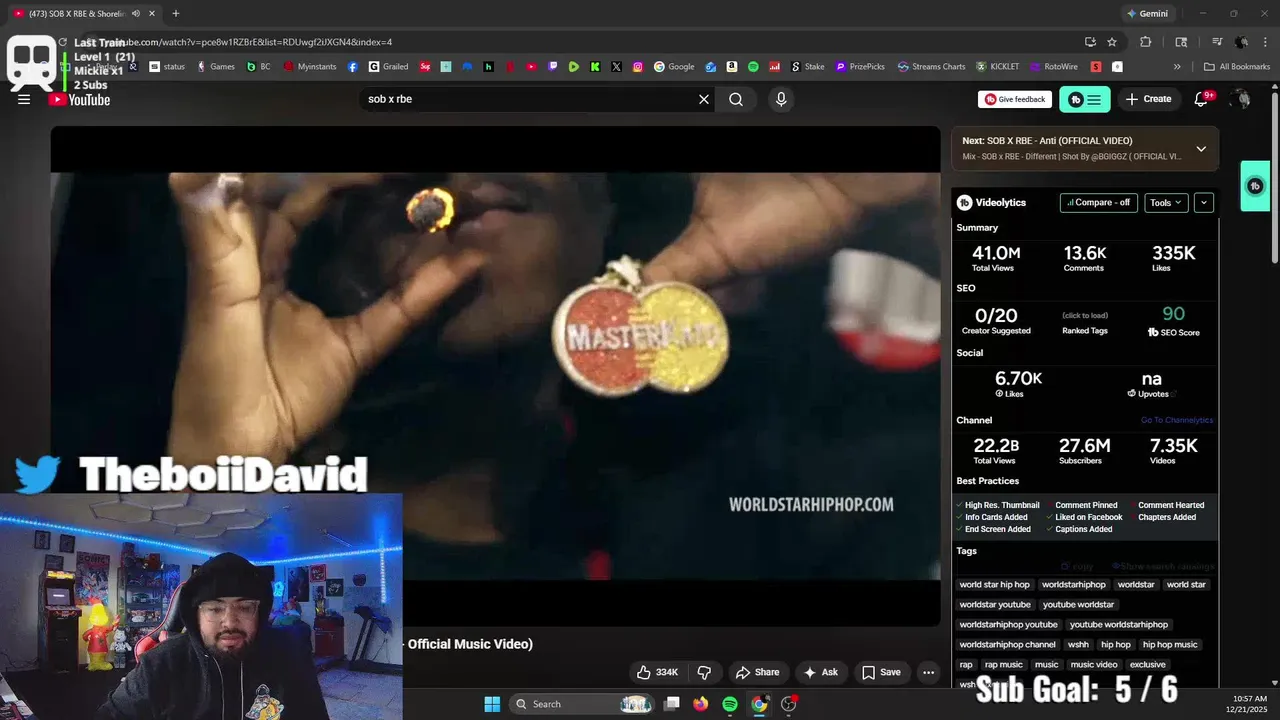Expand the Next video playlist panel
1280x720 pixels.
pos(1201,149)
